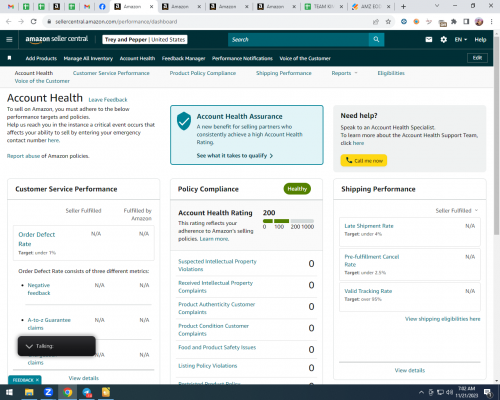Viewport: 500px width, 400px height.
Task: Close the TEAM KN browser tab
Action: [x=341, y=6]
